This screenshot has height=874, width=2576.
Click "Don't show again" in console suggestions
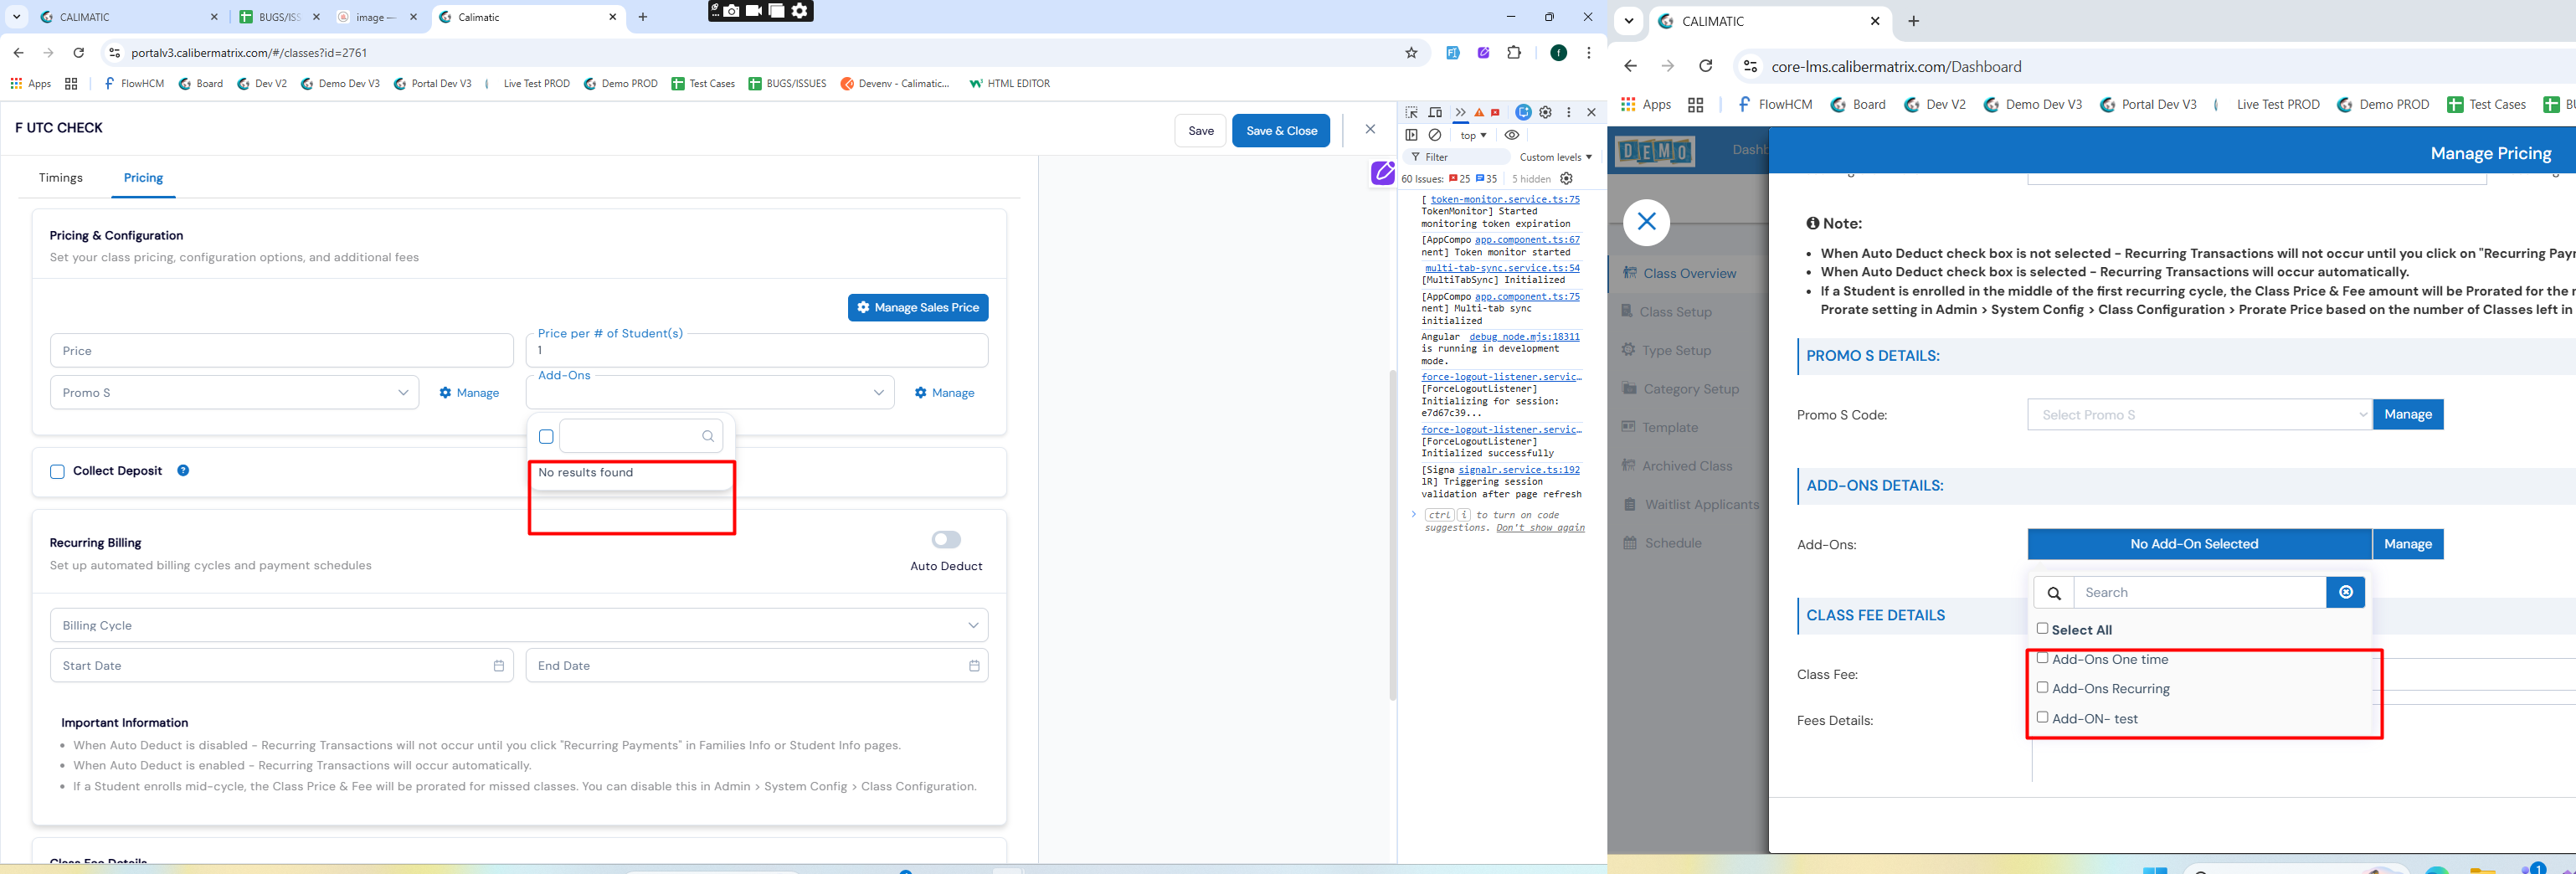[1540, 527]
